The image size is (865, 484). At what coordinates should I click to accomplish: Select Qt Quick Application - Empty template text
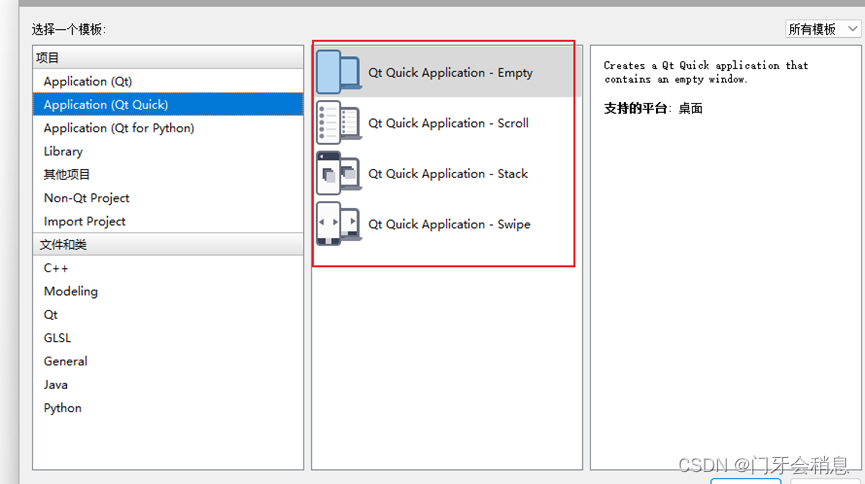click(450, 72)
